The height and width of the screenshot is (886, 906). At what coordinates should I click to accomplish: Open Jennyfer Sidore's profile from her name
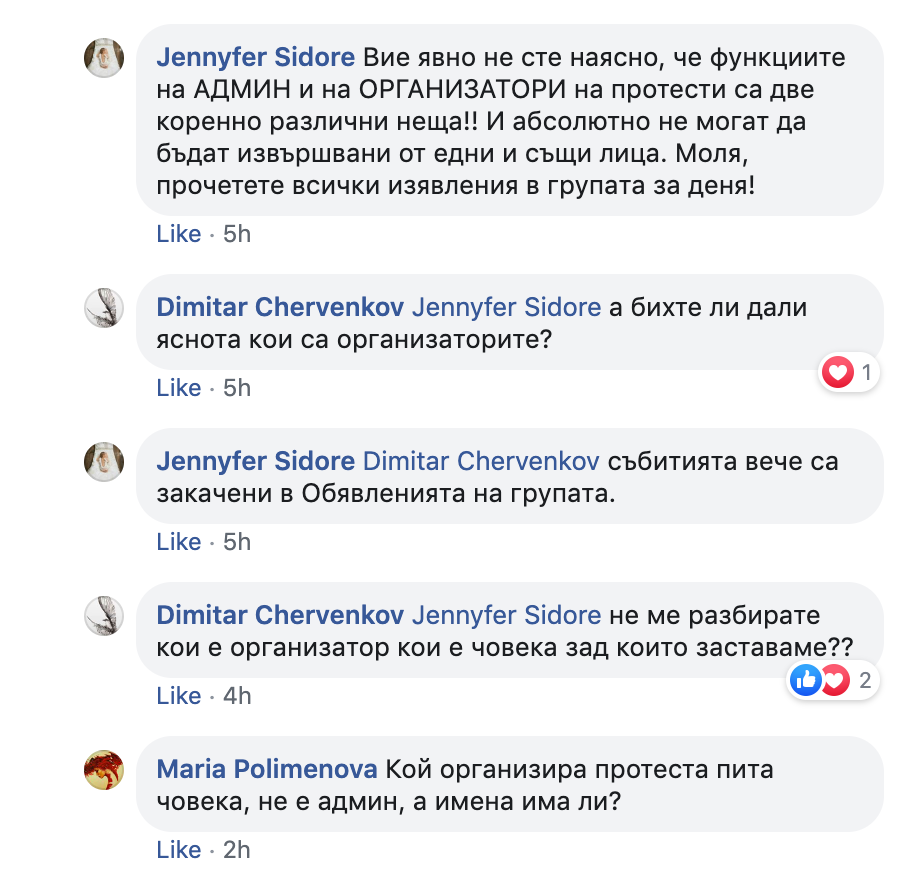(255, 57)
